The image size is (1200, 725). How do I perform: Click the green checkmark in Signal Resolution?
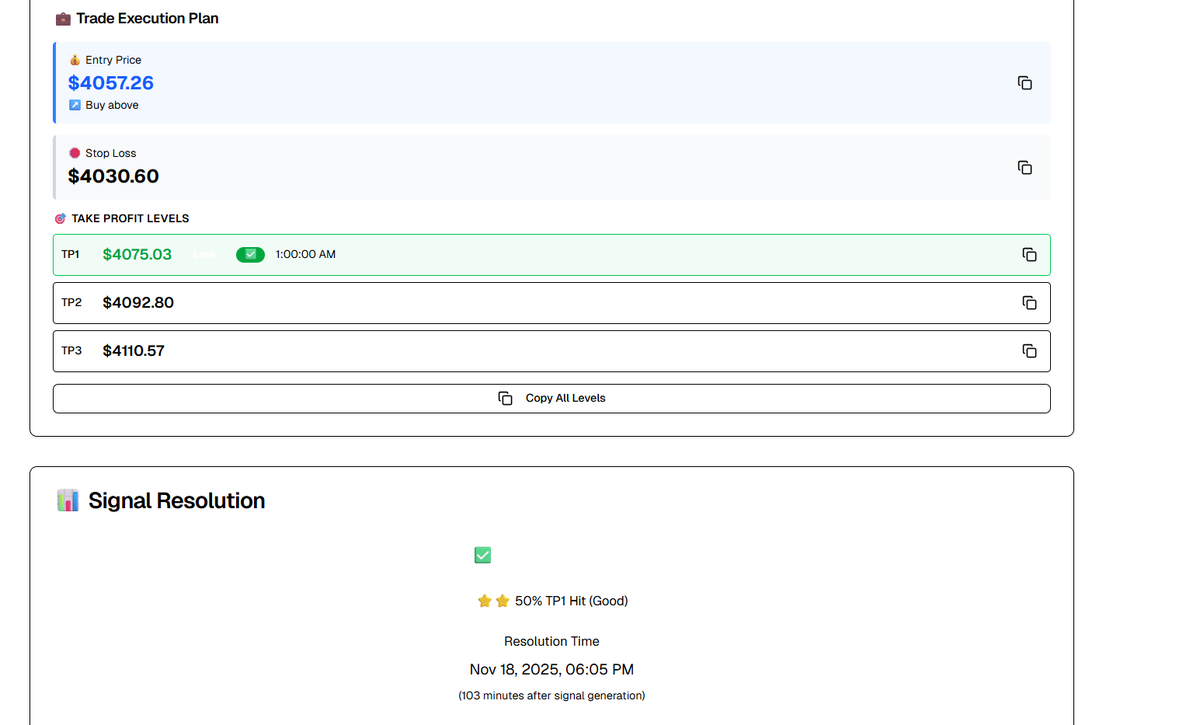[x=483, y=555]
